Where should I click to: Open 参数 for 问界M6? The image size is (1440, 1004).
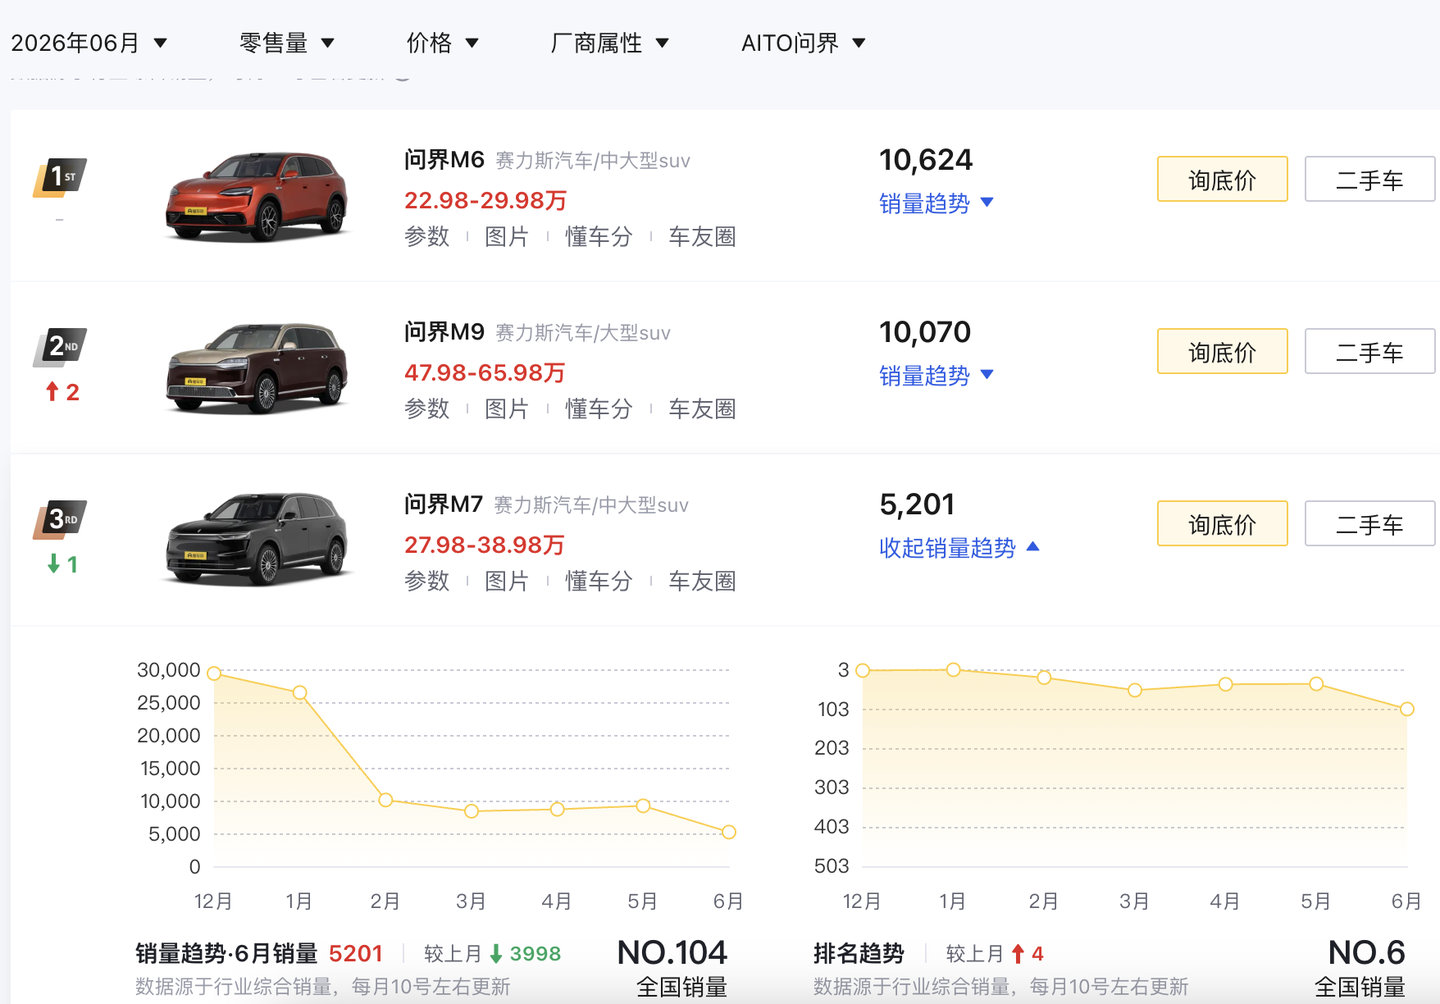(427, 237)
